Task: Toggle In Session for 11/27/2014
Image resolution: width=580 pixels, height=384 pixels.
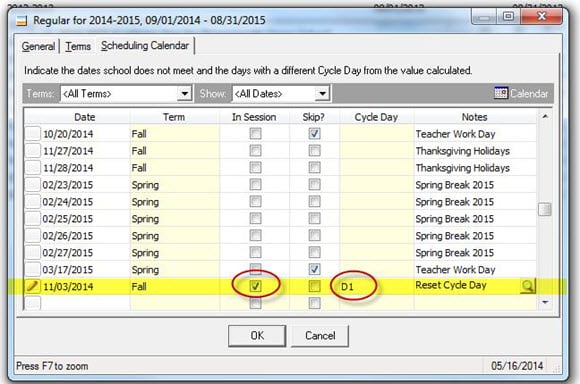Action: [x=255, y=151]
